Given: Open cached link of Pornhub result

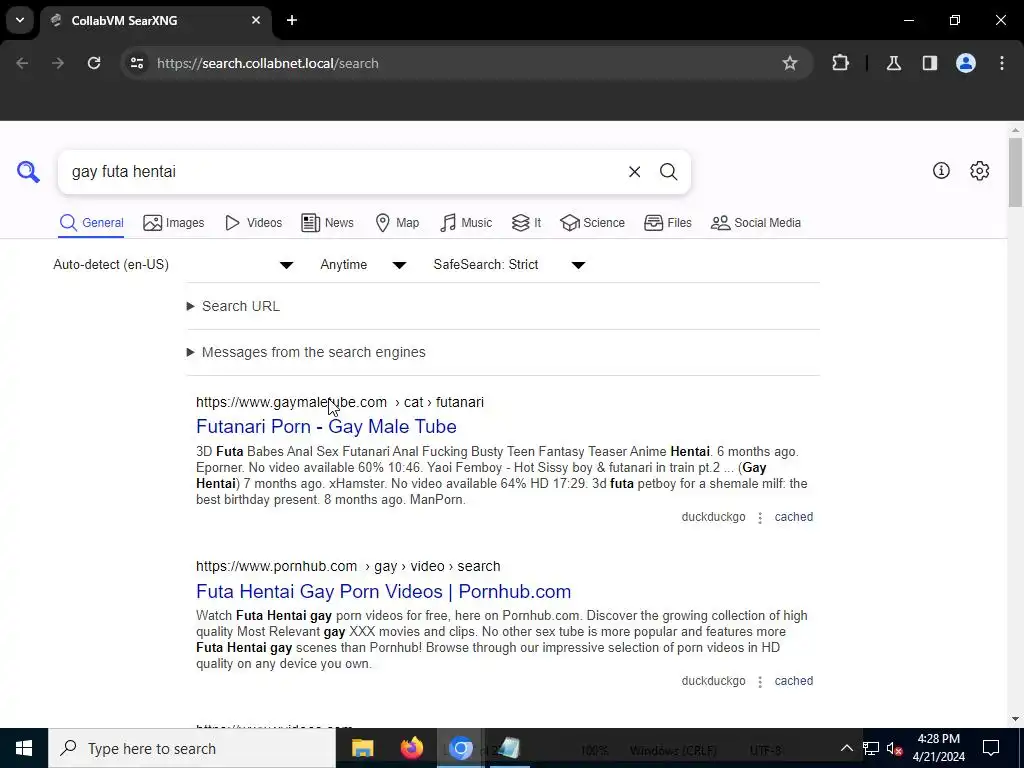Looking at the screenshot, I should click(793, 680).
